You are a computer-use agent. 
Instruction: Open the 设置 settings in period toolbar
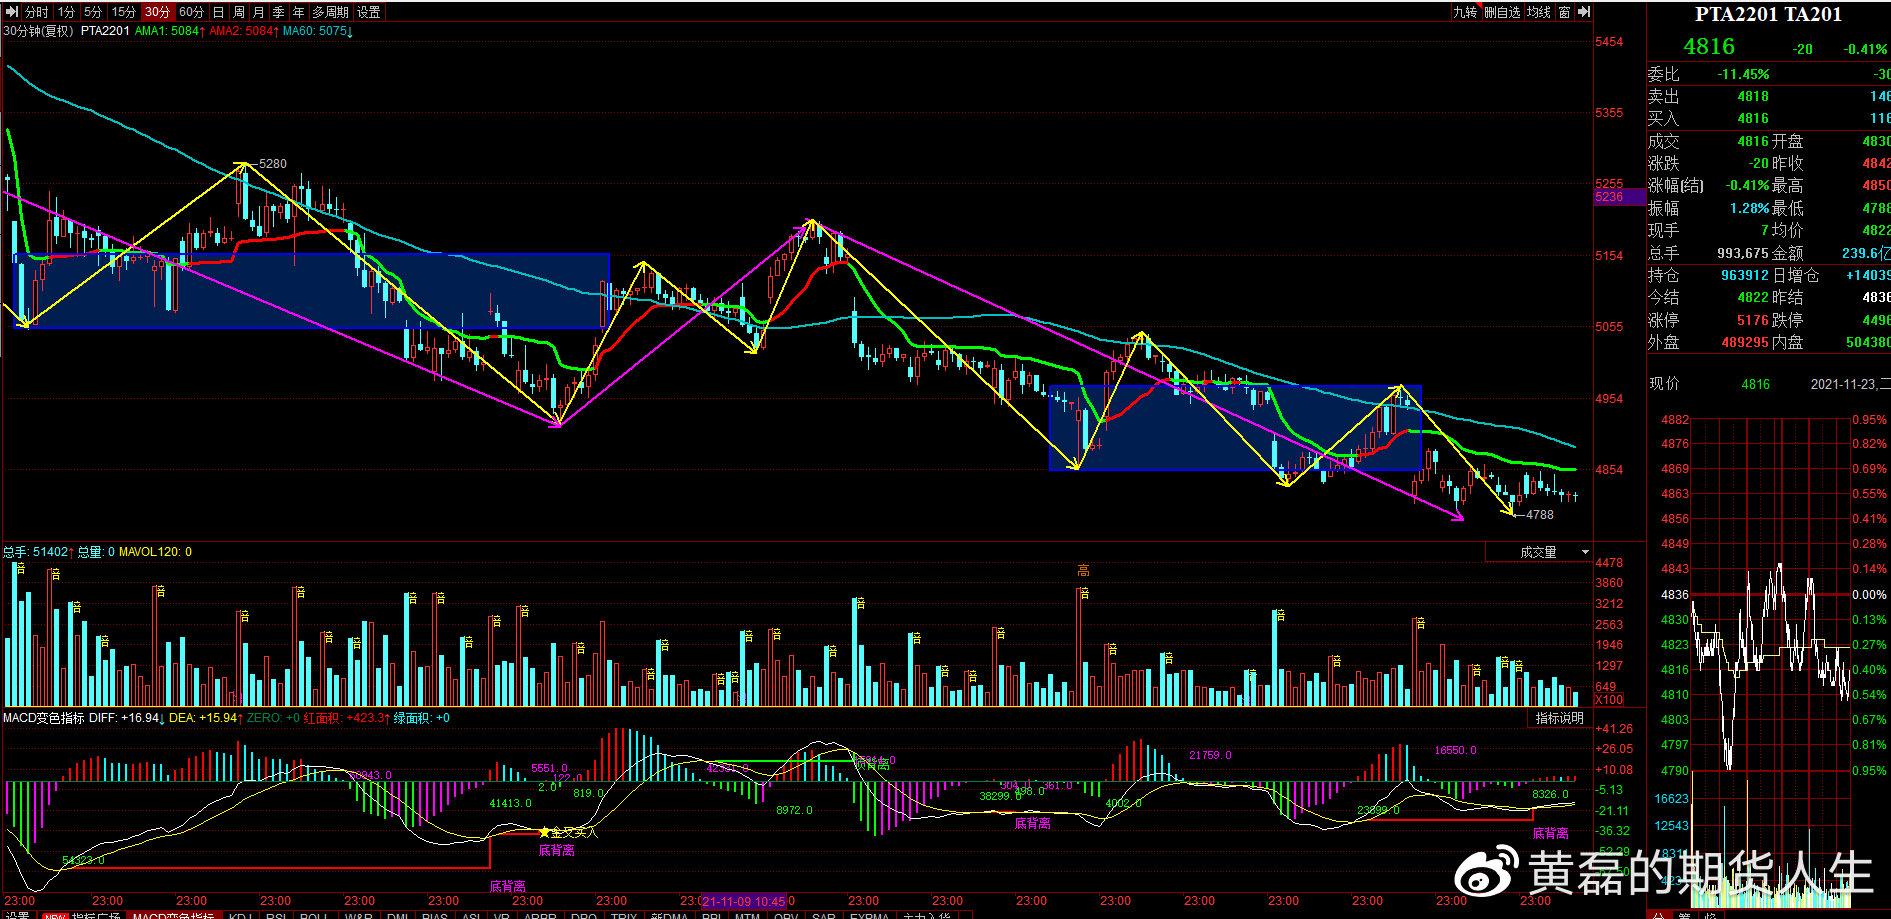tap(368, 12)
